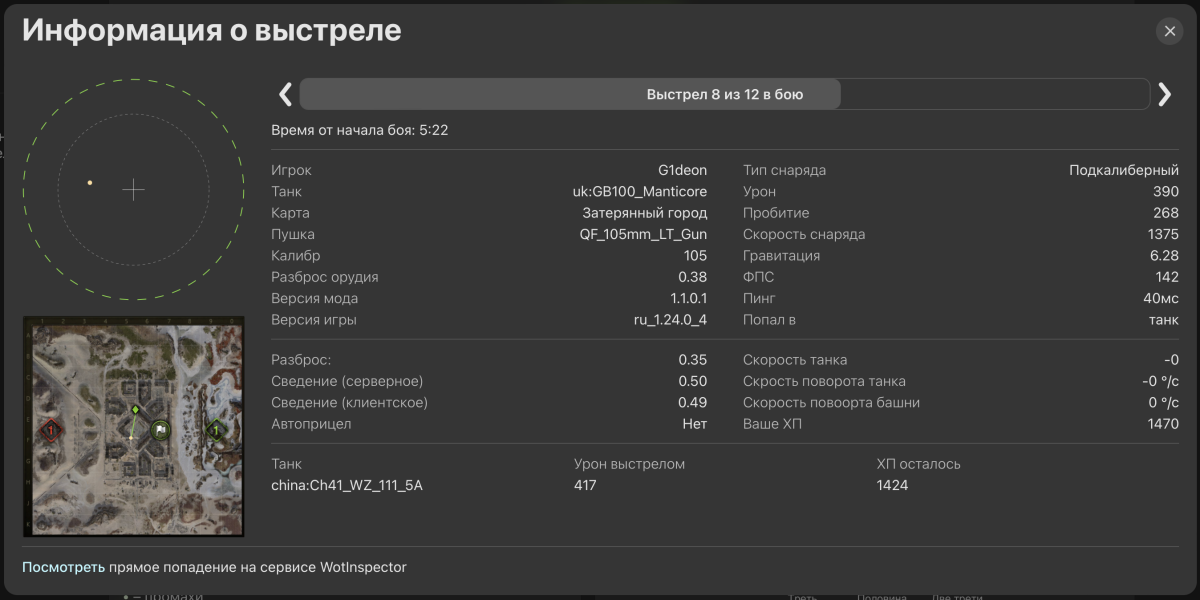Screen dimensions: 1200x600
Task: Go to the next shot arrow
Action: [1164, 94]
